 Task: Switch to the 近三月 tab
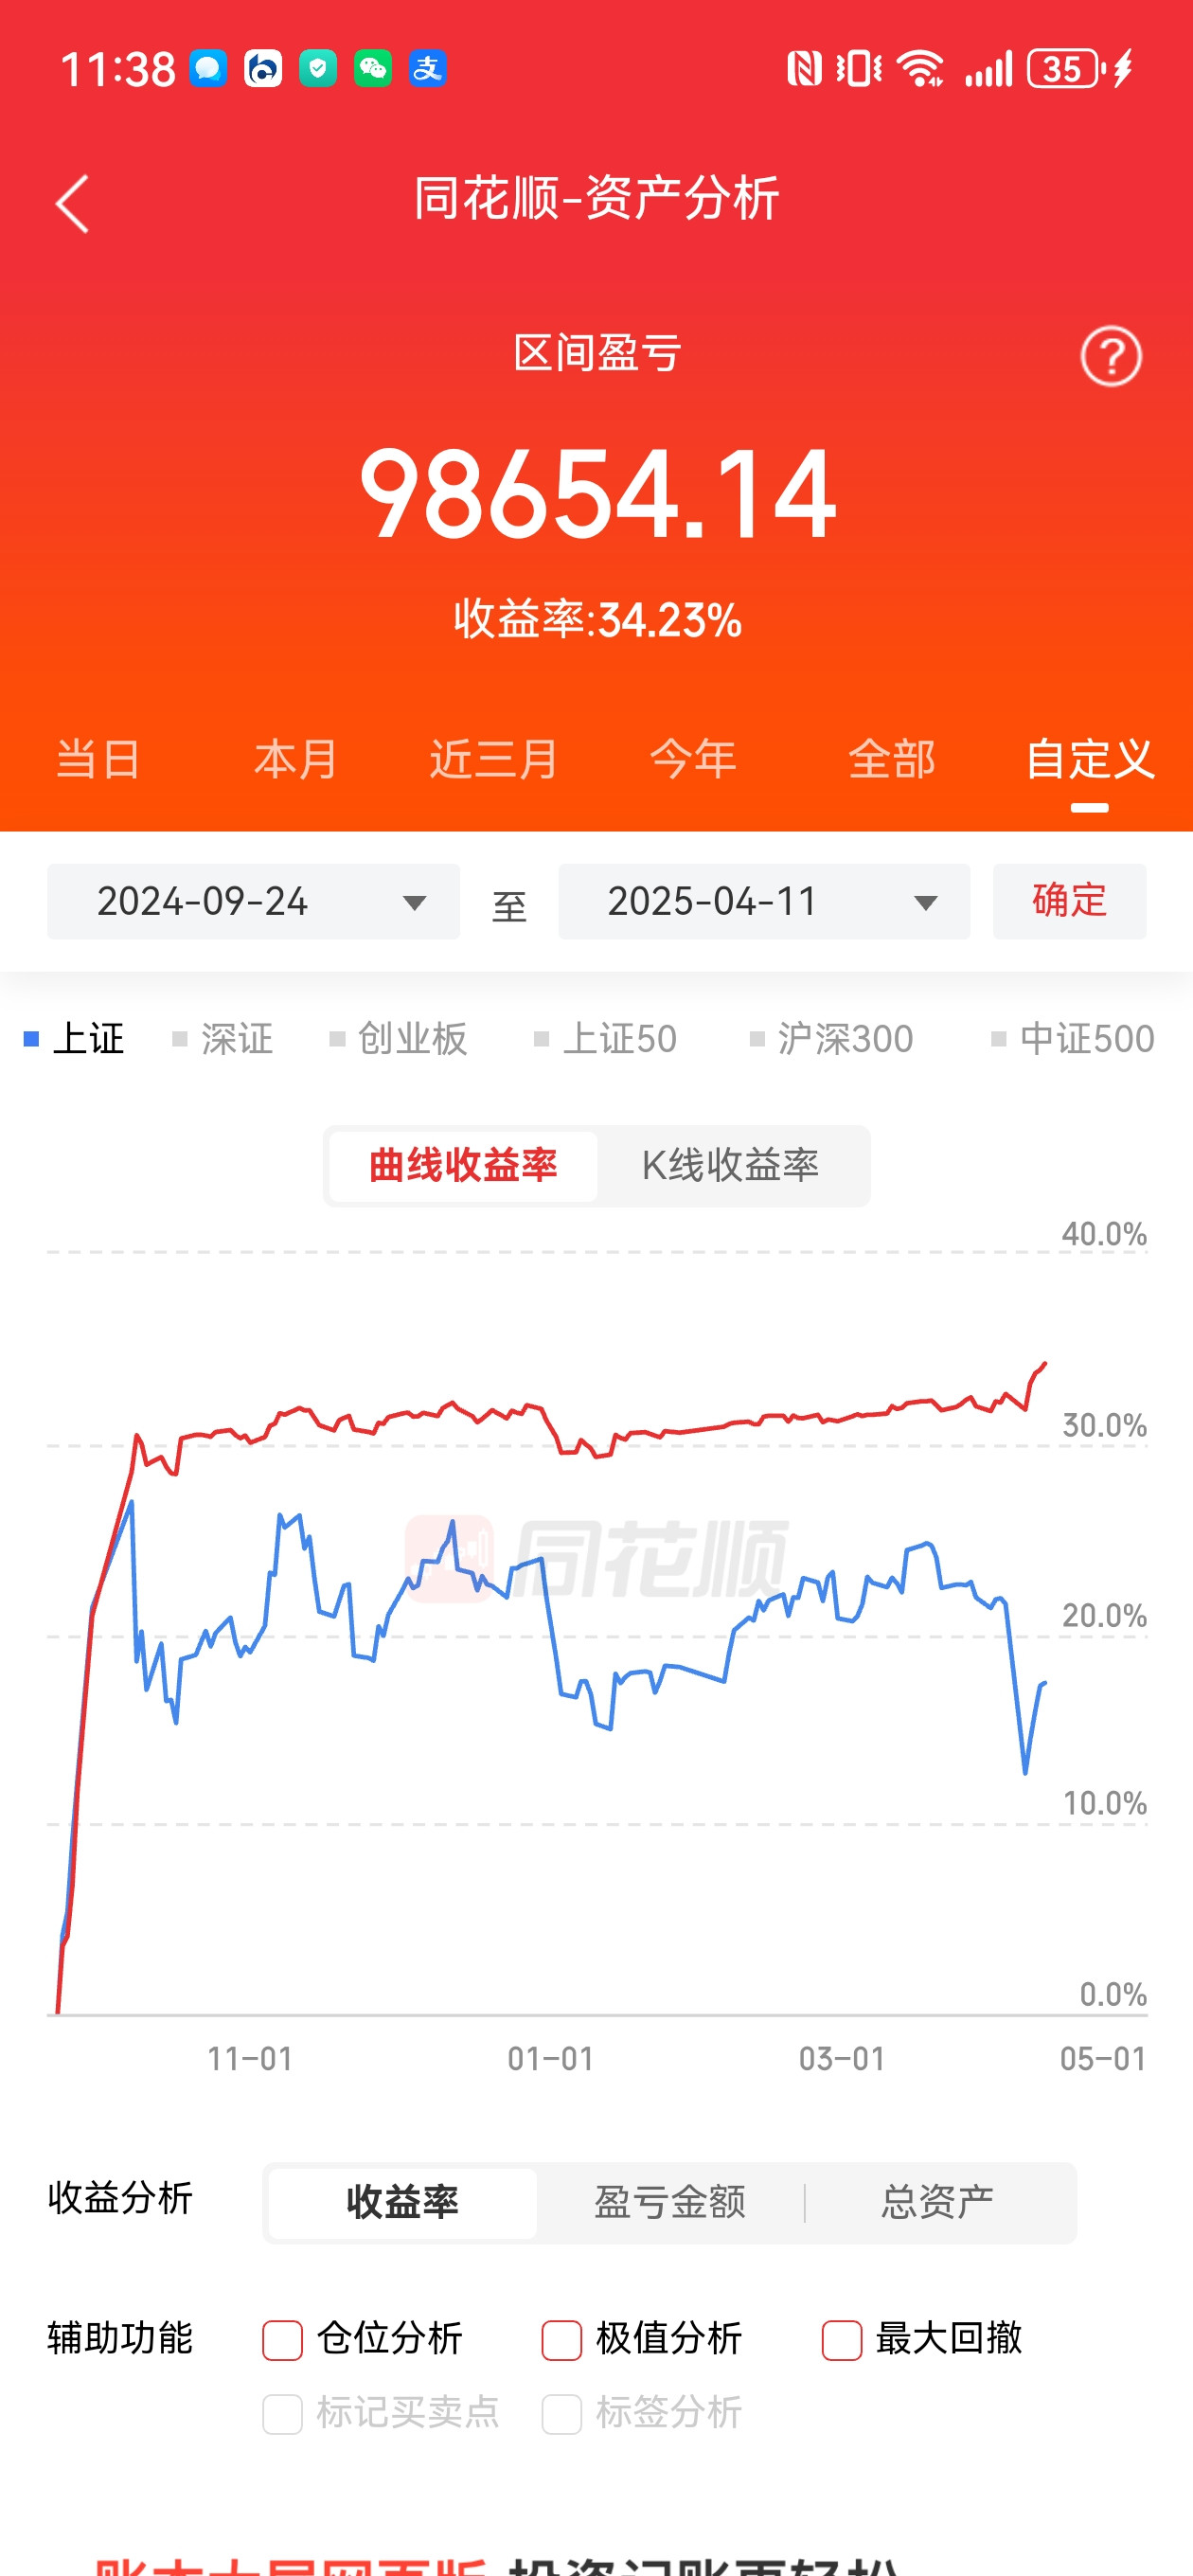click(494, 759)
